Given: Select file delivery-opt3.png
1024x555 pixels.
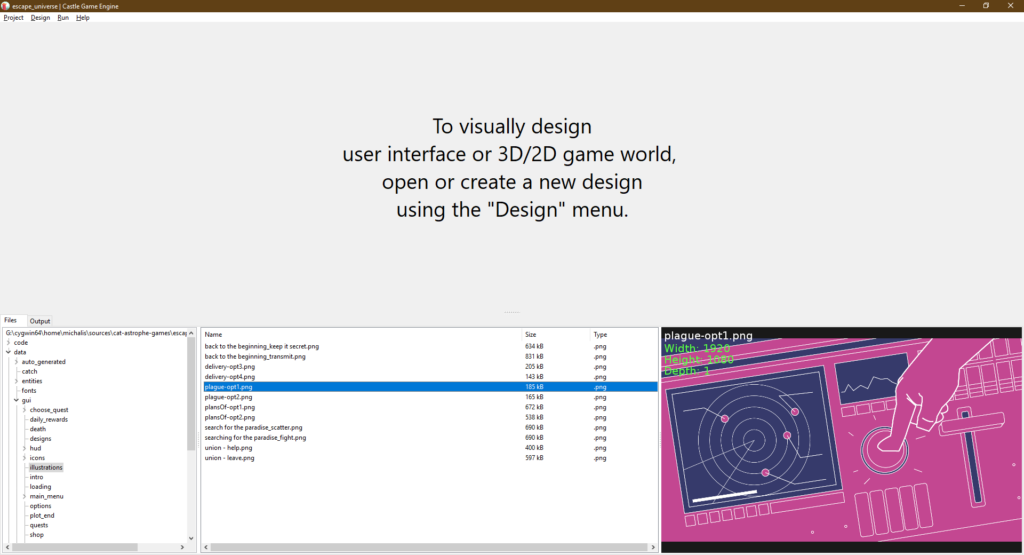Looking at the screenshot, I should click(x=229, y=367).
